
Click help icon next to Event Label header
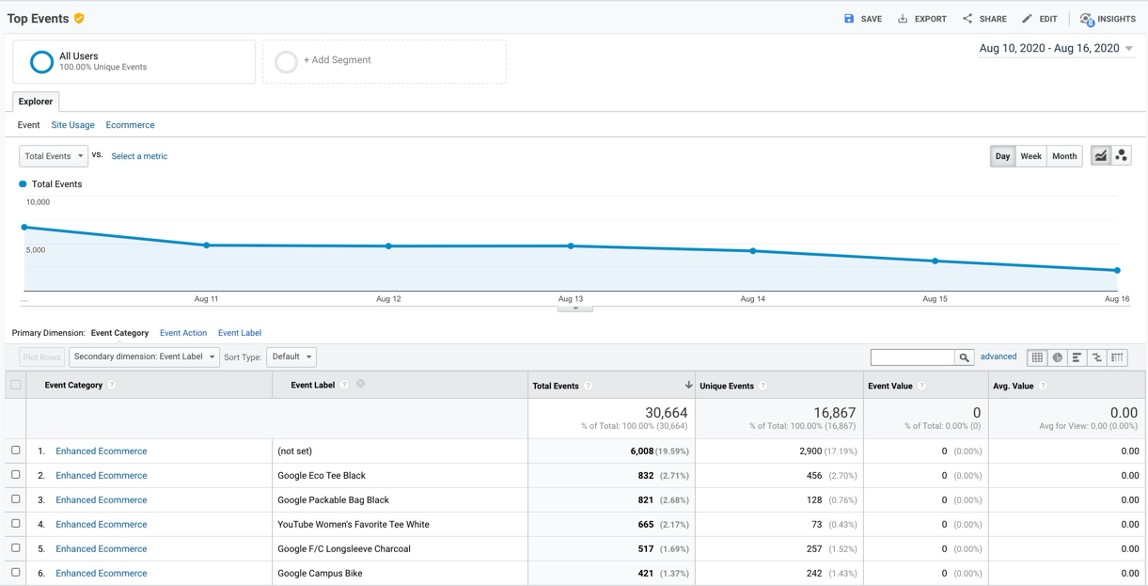point(344,385)
